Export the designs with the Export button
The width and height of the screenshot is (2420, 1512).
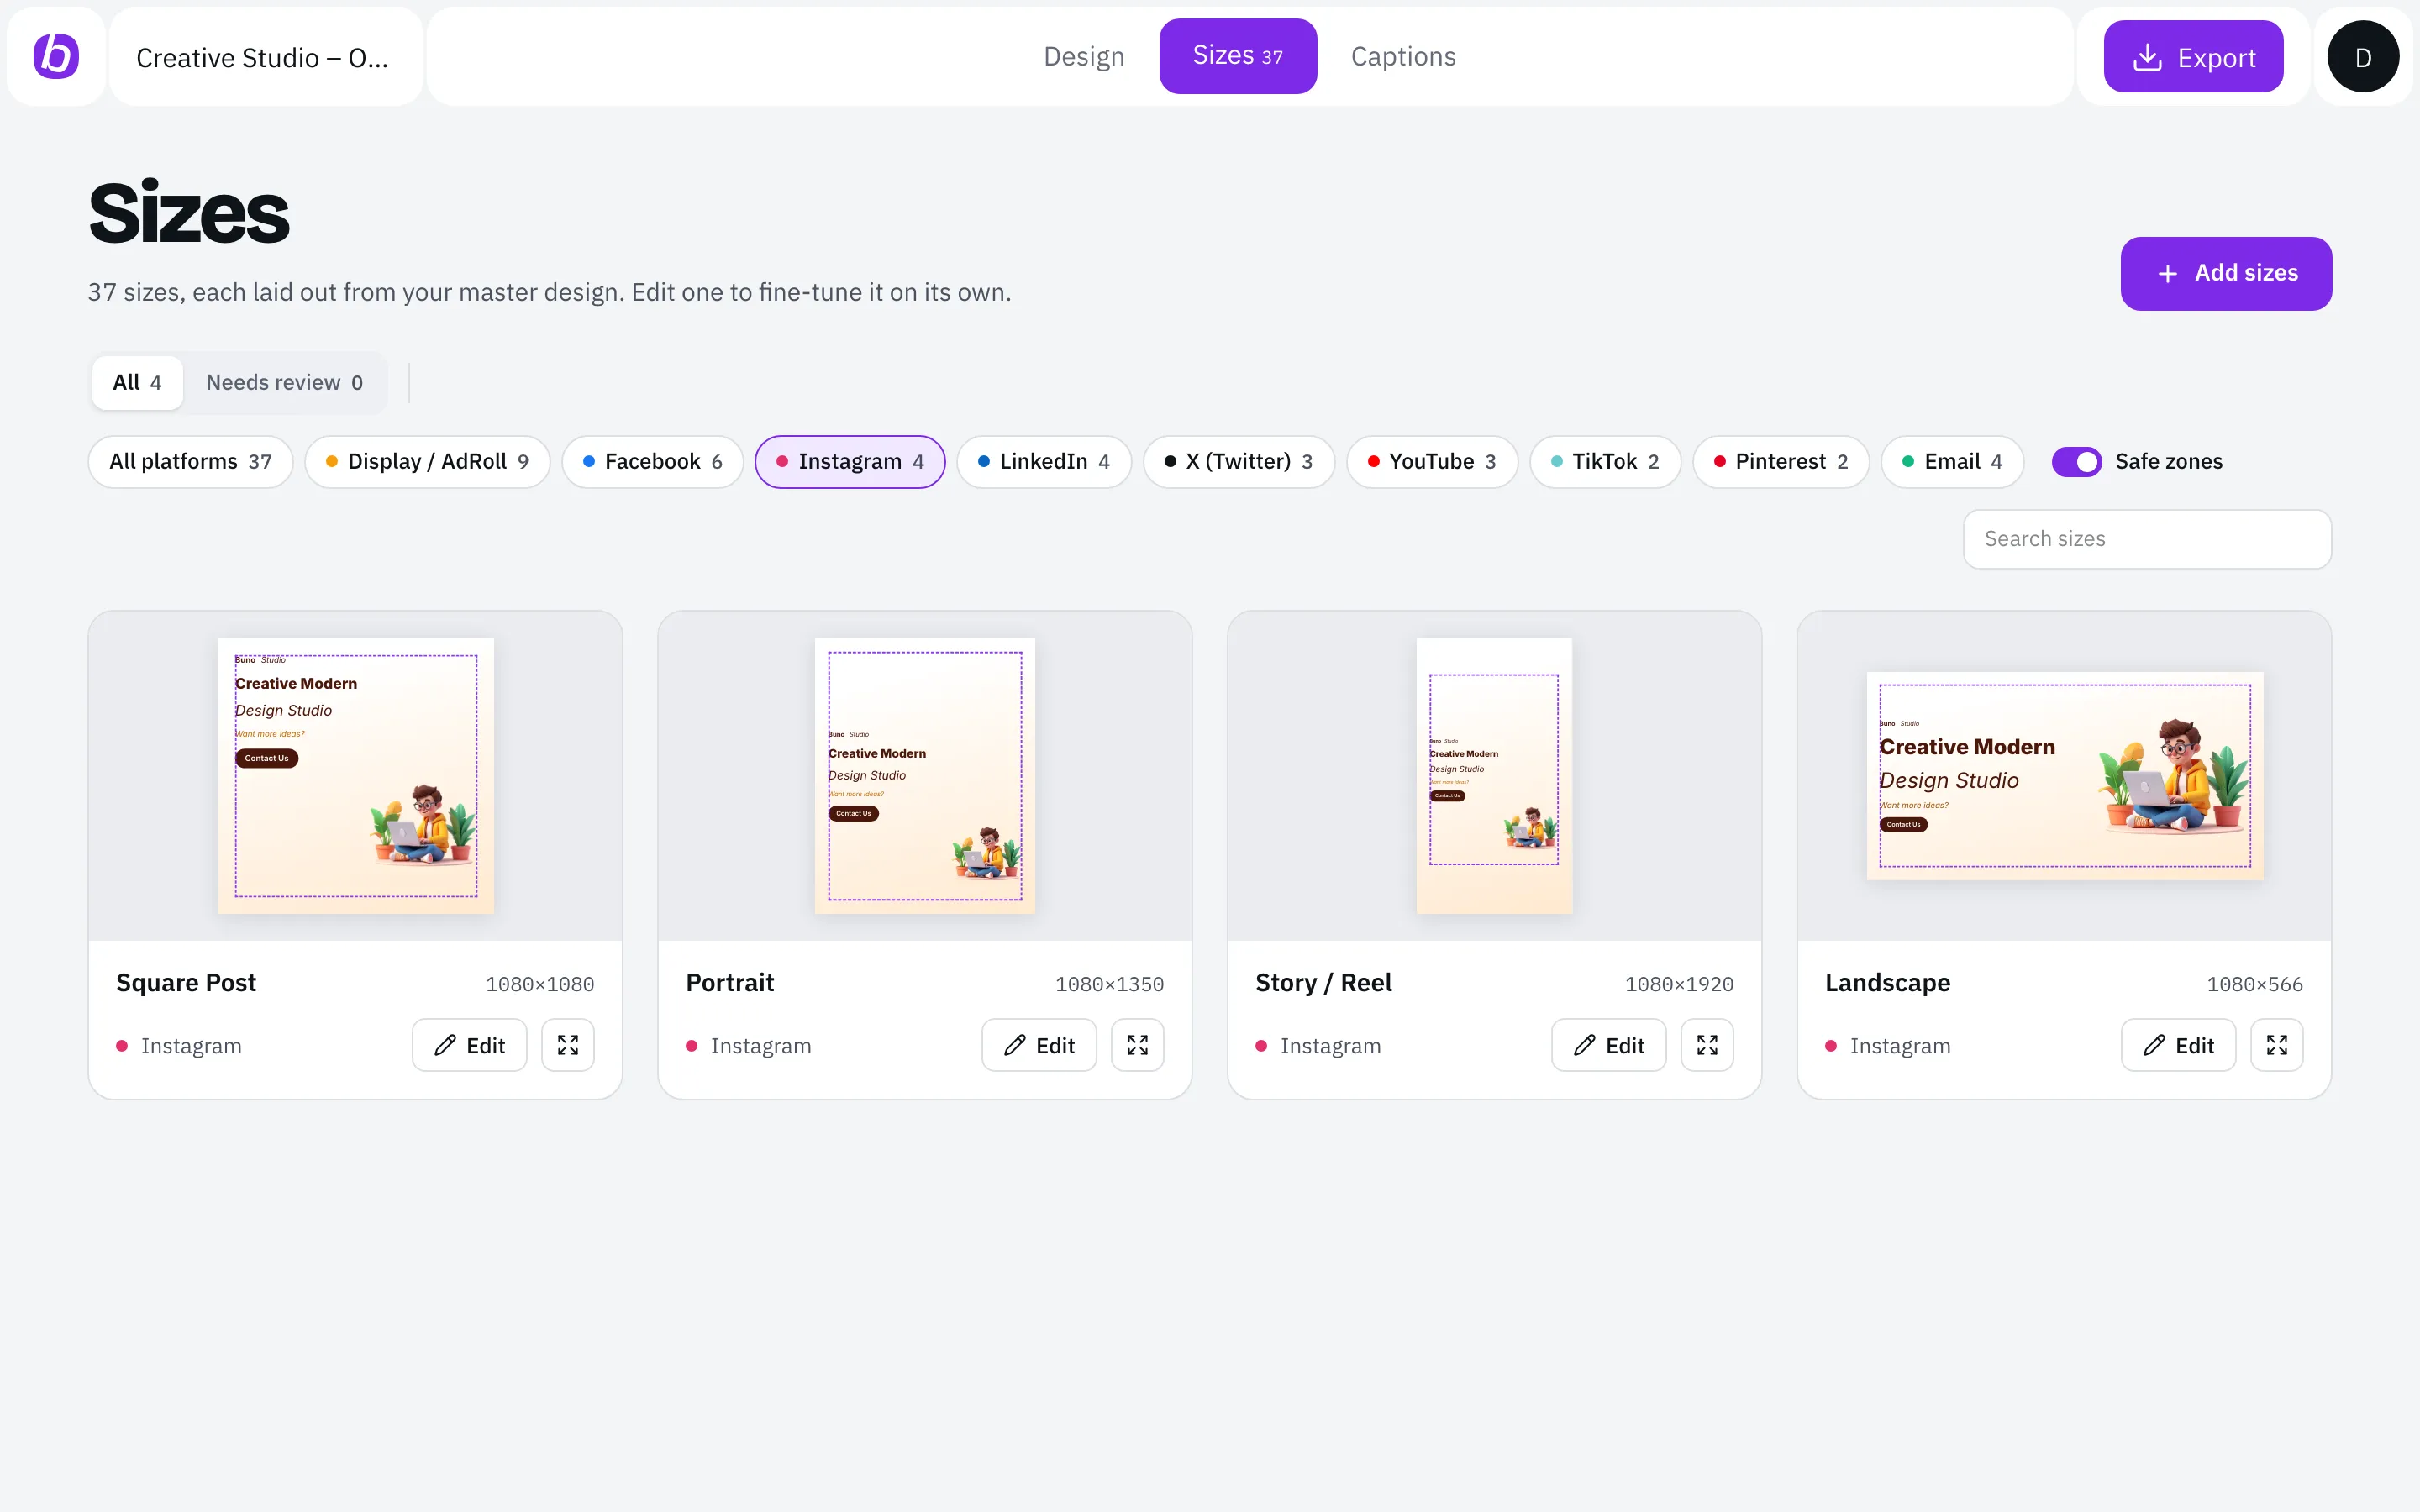click(2193, 56)
